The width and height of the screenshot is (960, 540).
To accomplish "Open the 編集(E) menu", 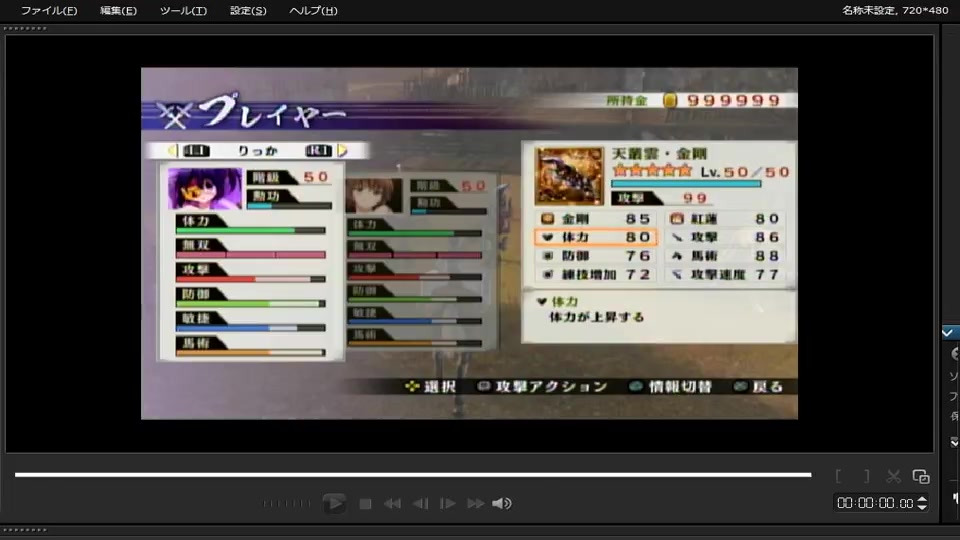I will [118, 10].
